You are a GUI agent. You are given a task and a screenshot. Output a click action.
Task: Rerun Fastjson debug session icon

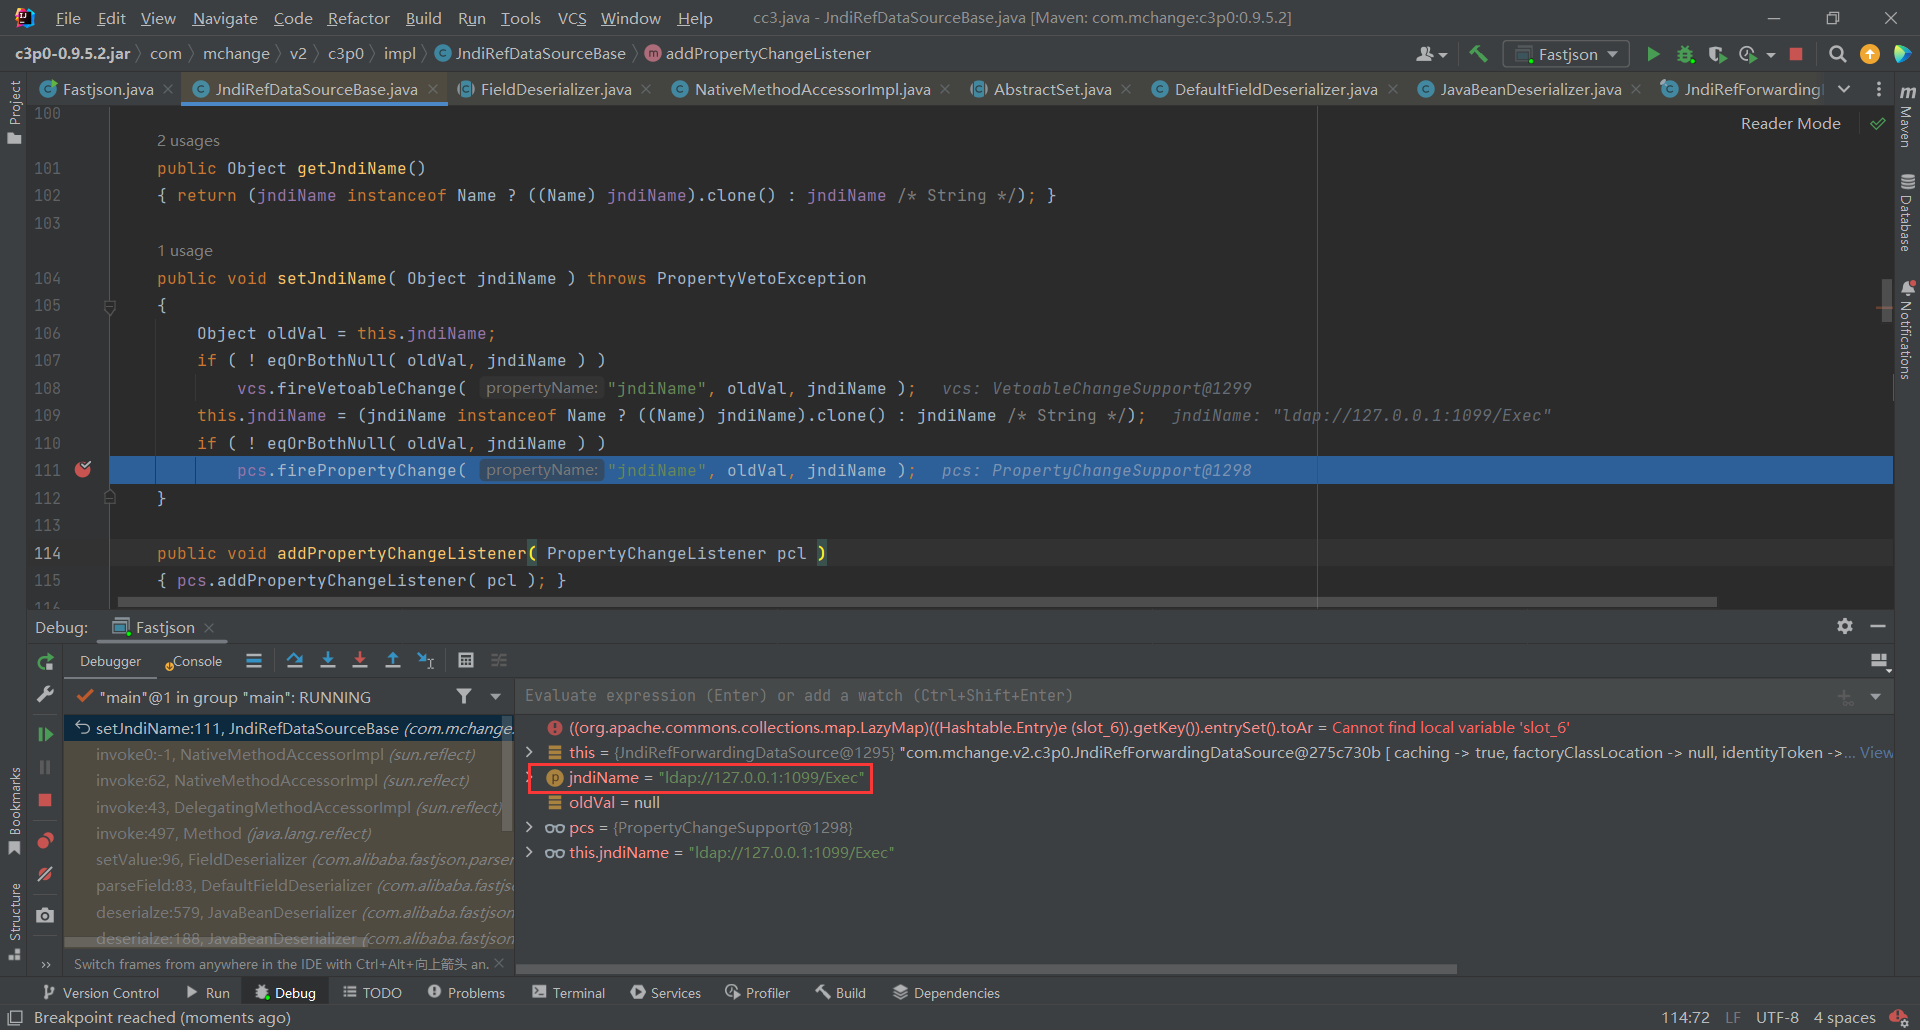[x=45, y=662]
